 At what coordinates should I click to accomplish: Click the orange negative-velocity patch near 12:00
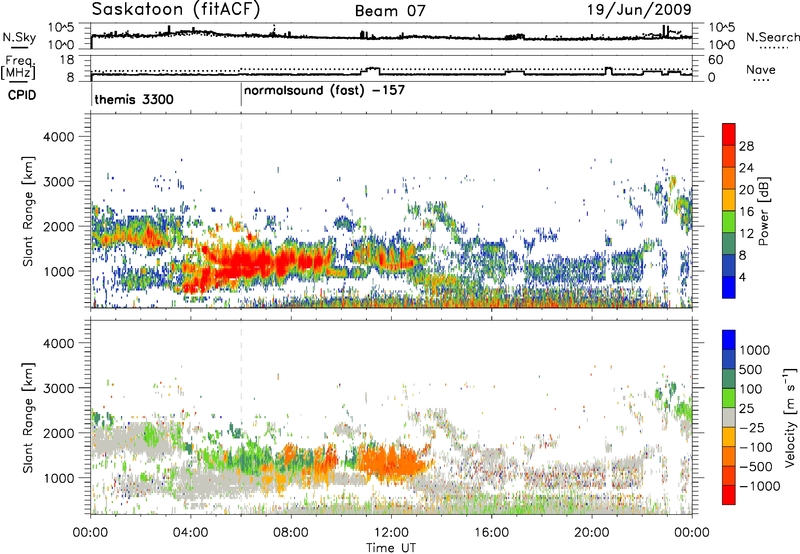[390, 462]
